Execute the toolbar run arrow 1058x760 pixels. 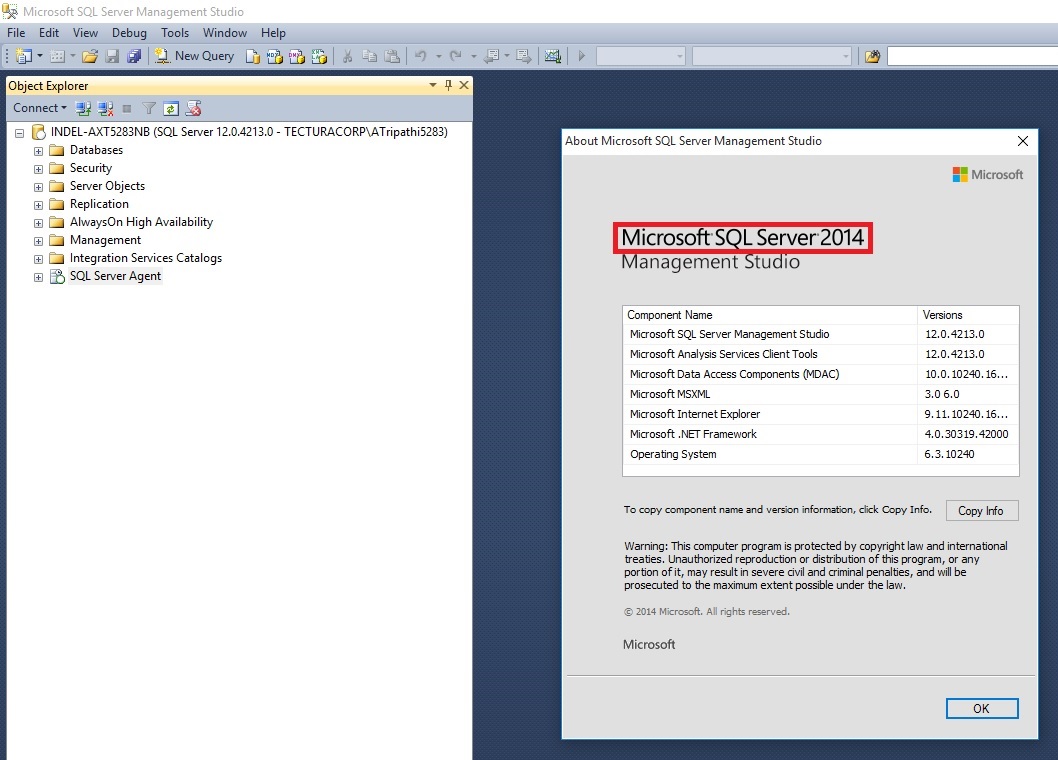pyautogui.click(x=581, y=56)
